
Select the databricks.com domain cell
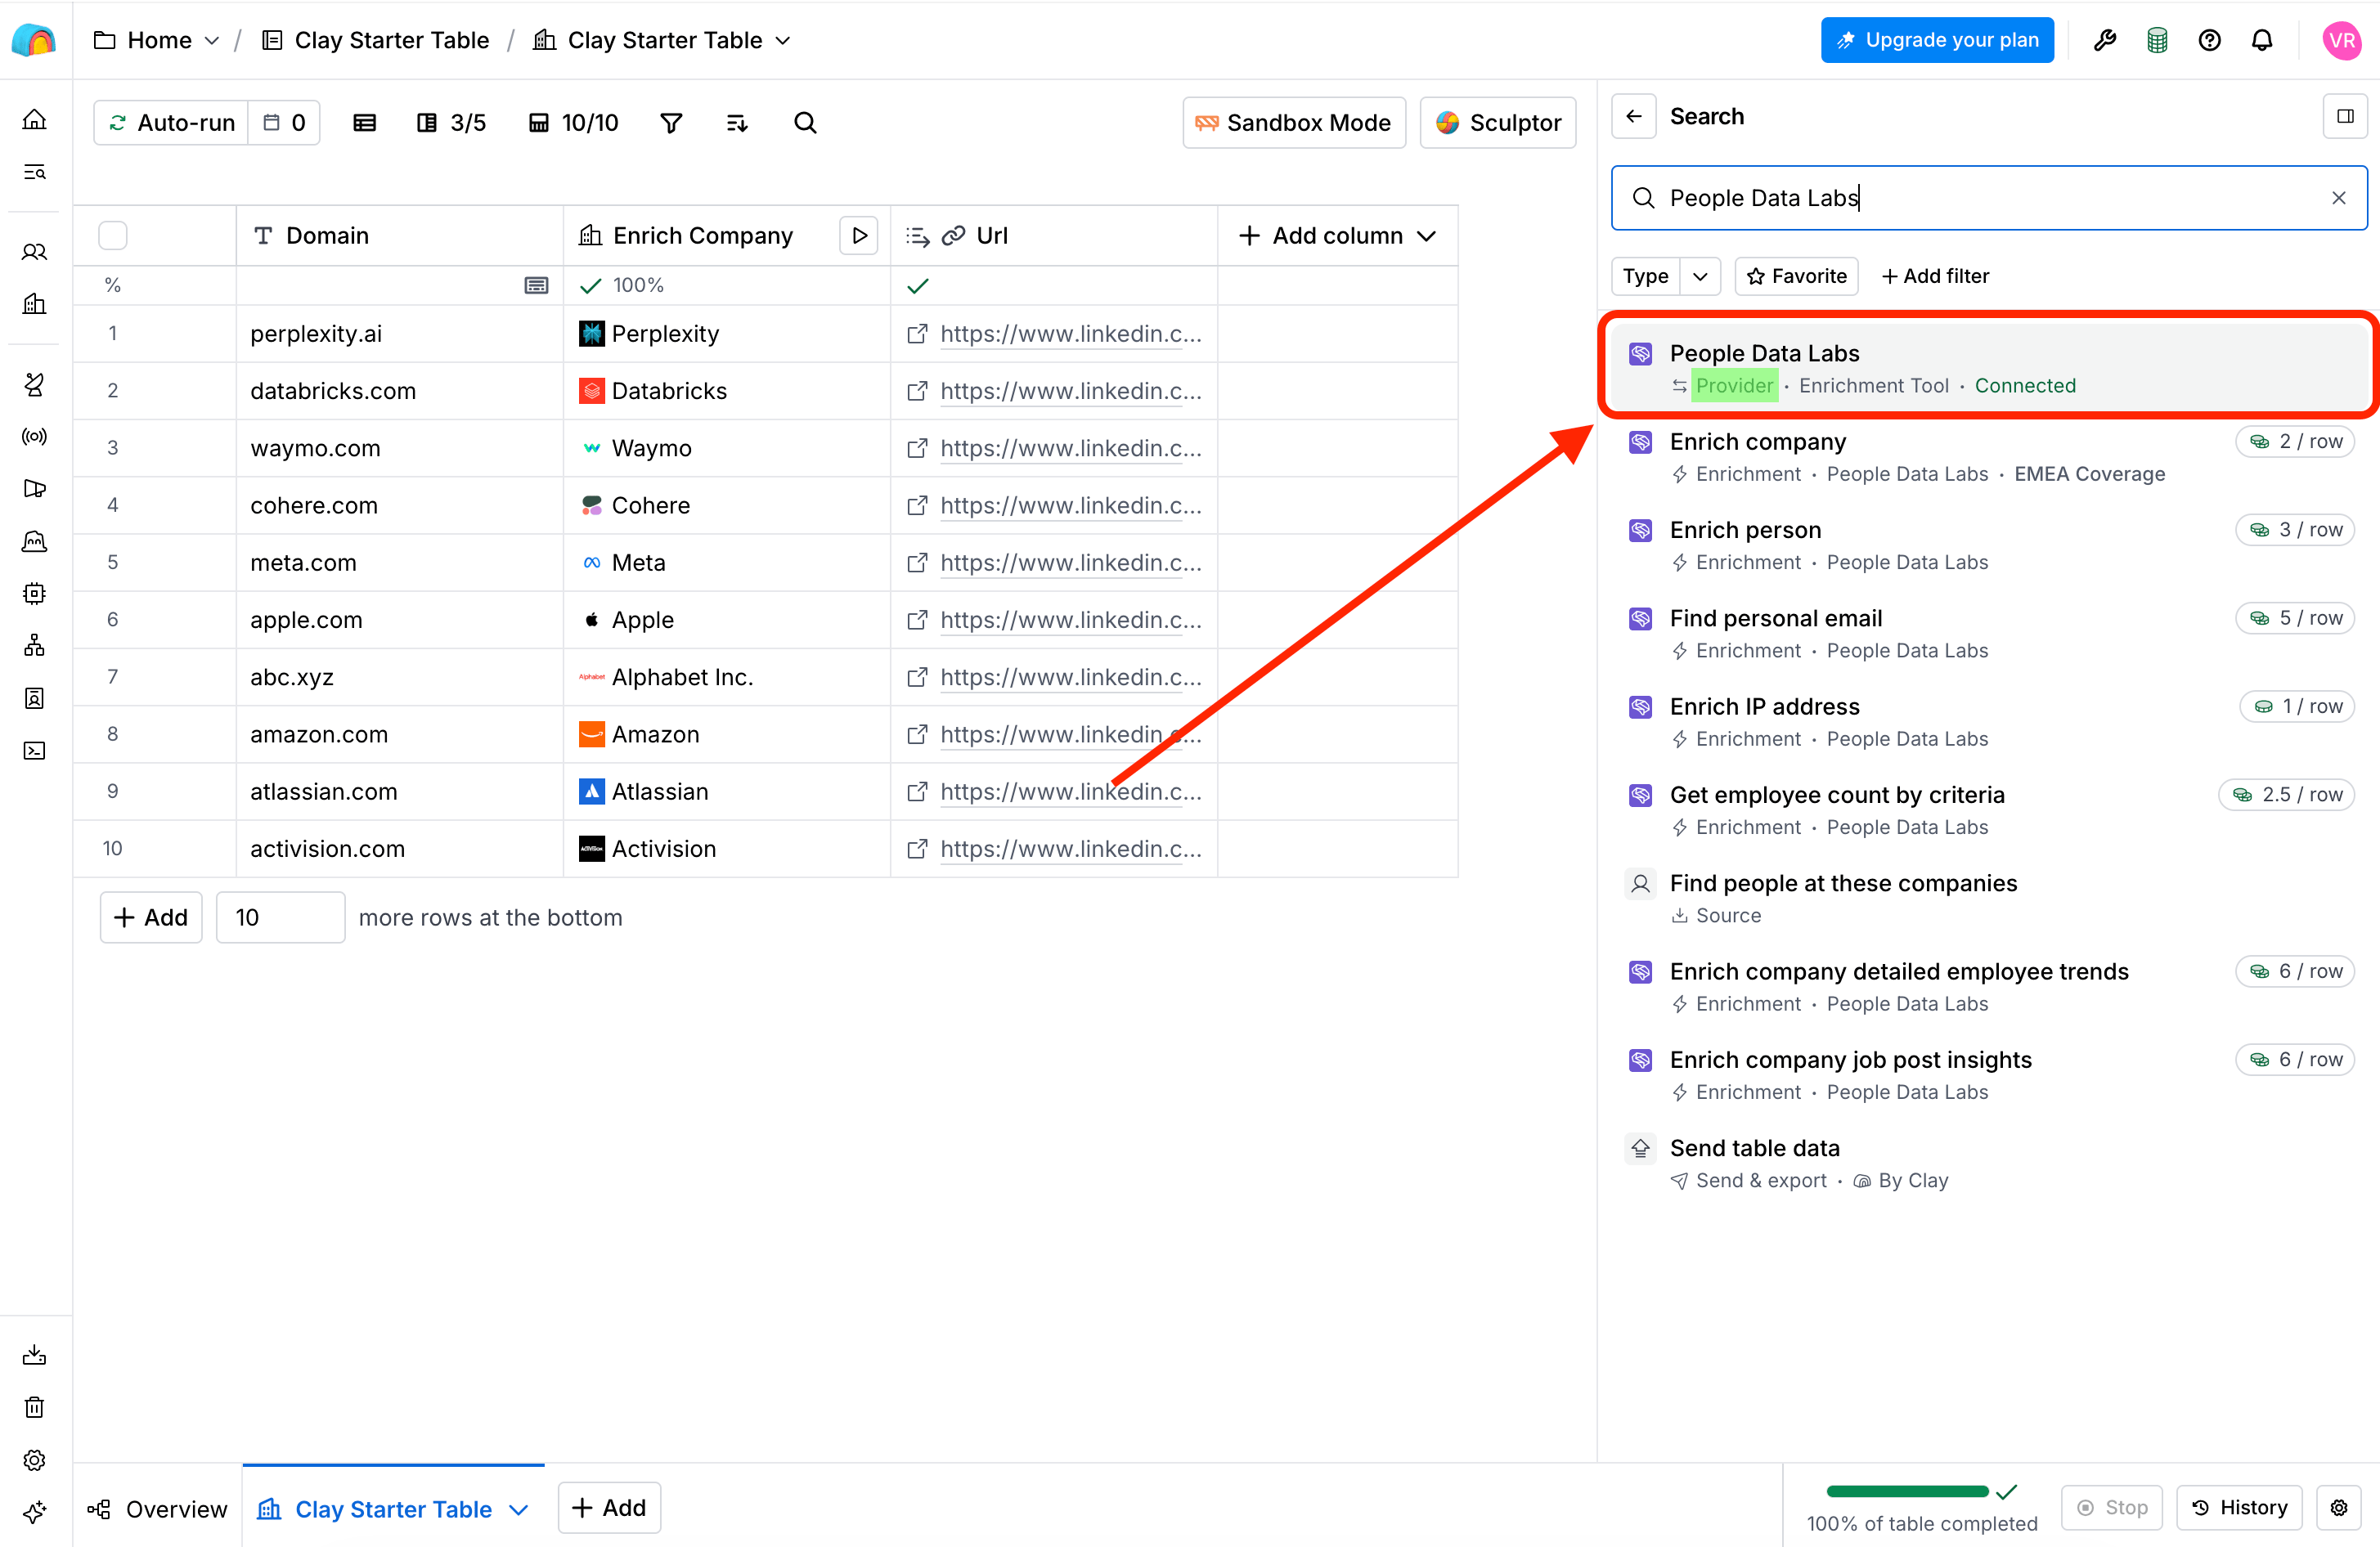pos(400,391)
